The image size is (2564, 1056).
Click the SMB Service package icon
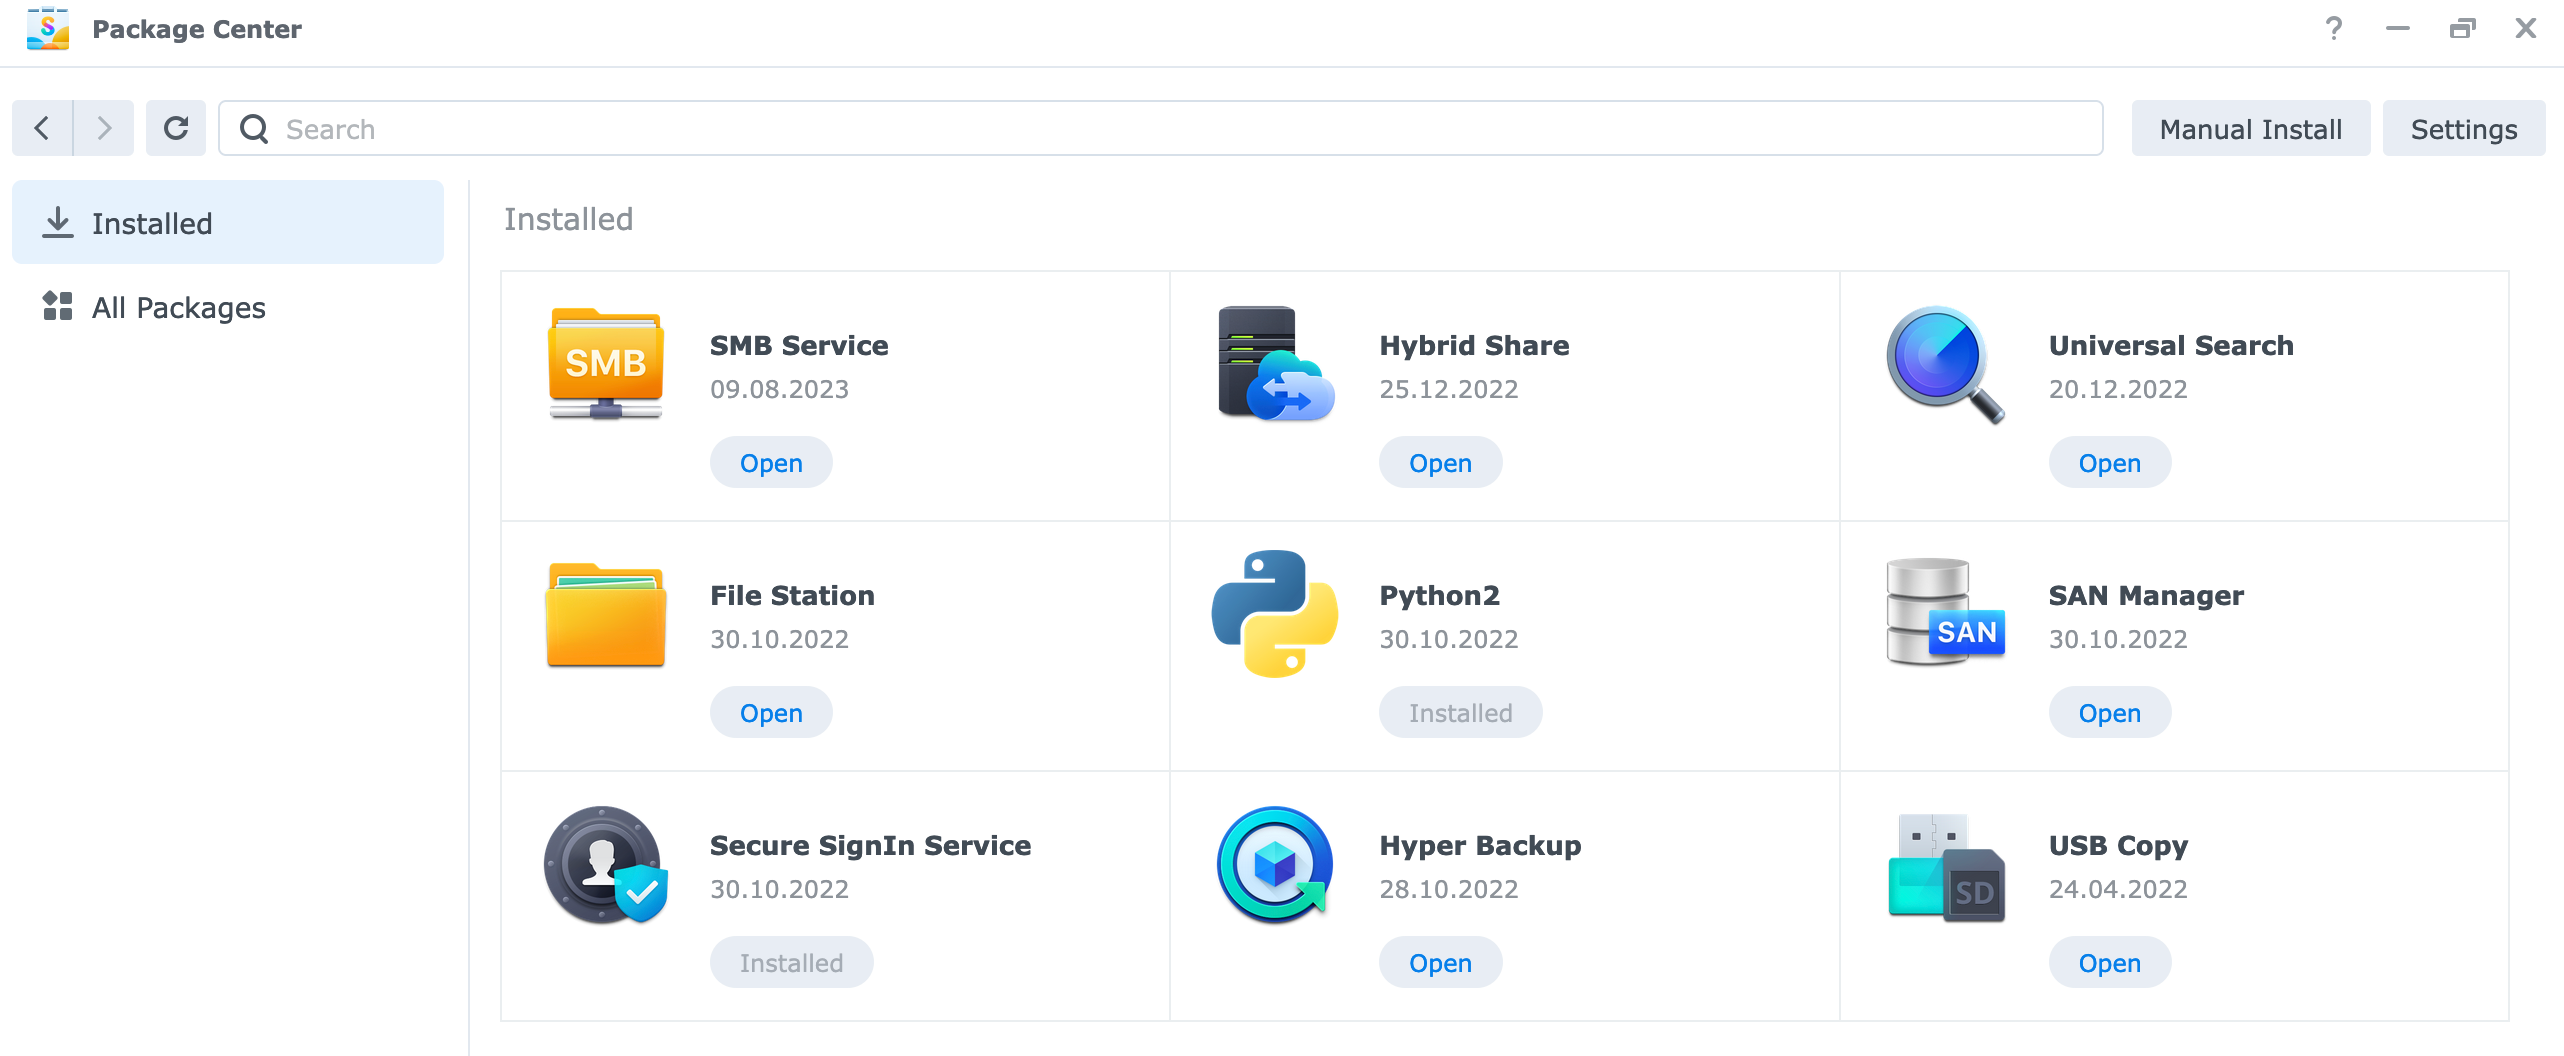coord(606,364)
